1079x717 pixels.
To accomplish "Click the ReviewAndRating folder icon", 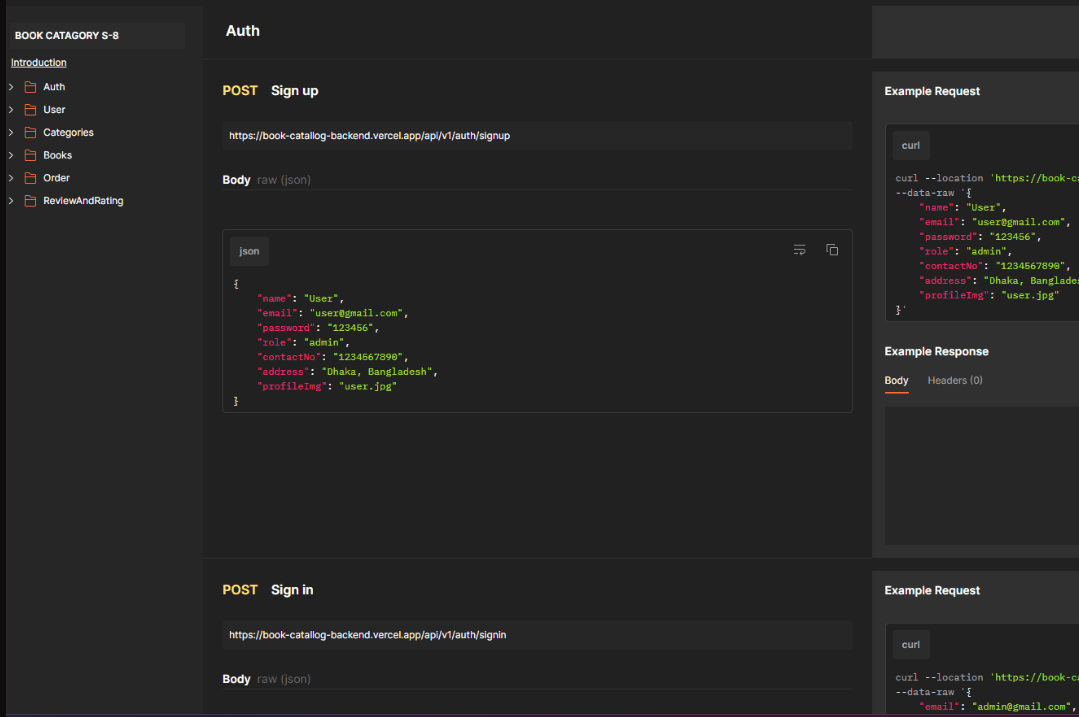I will (x=30, y=200).
